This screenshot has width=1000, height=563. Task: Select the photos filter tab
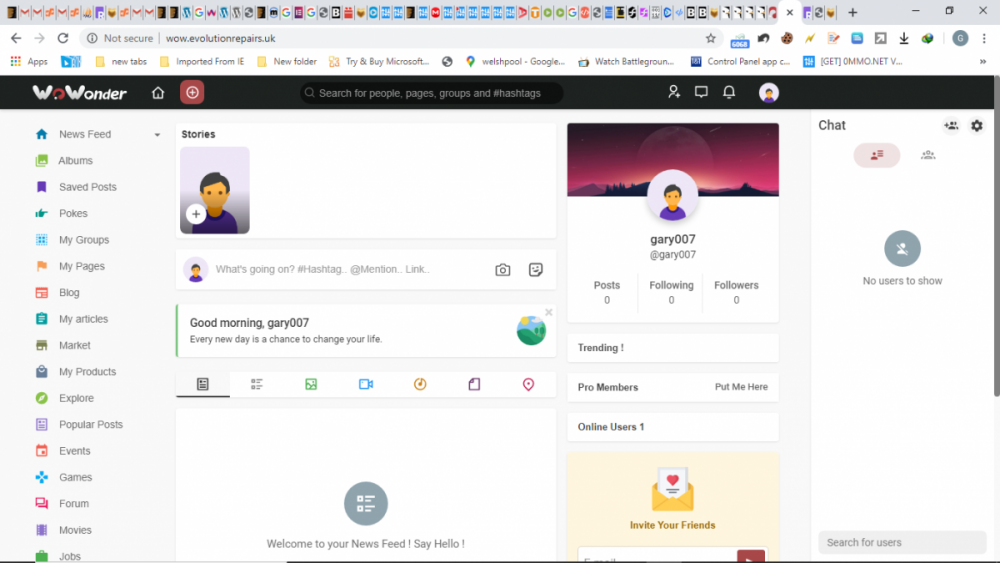(311, 384)
